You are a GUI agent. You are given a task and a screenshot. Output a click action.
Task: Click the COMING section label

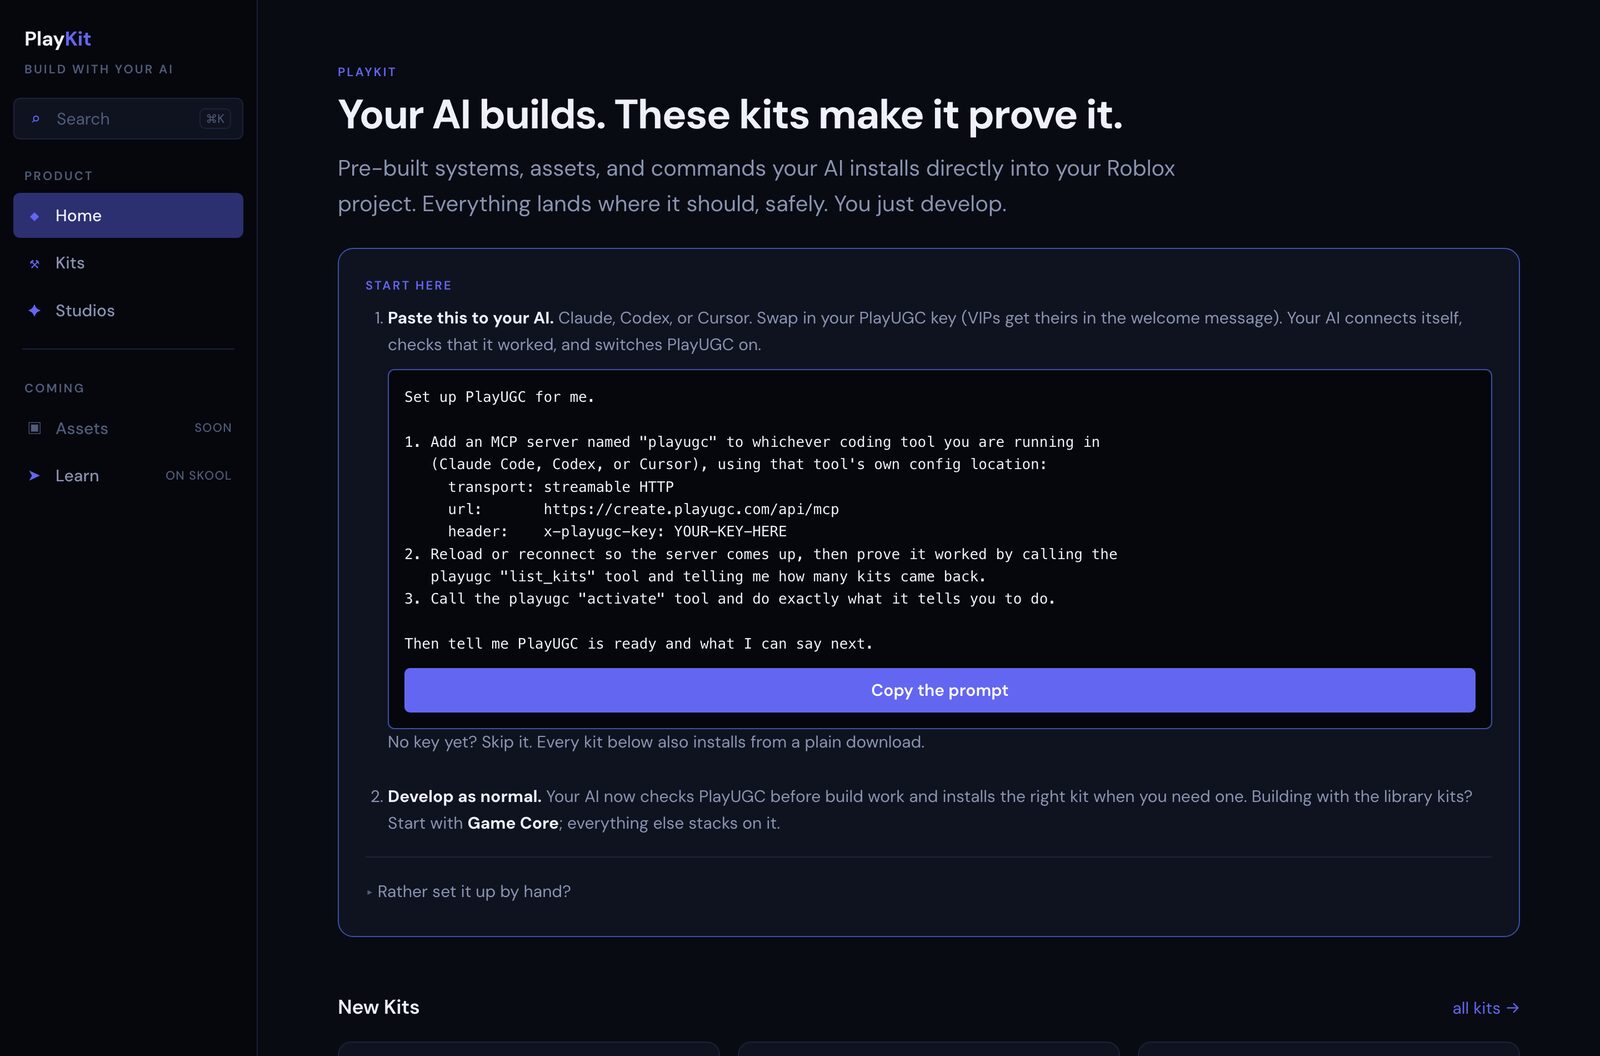click(x=54, y=388)
